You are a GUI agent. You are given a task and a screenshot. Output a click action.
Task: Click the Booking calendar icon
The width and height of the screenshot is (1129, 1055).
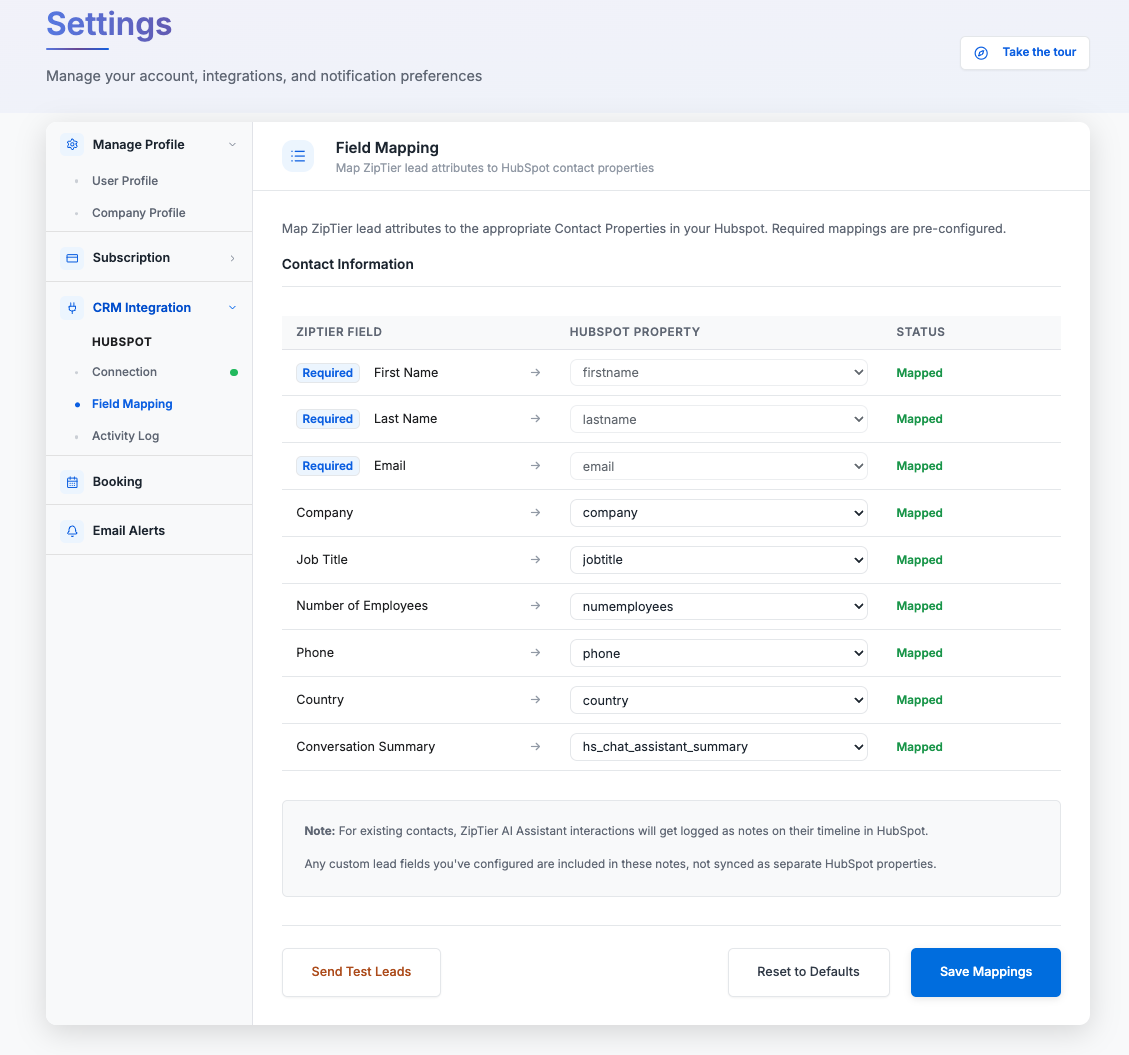click(x=72, y=482)
